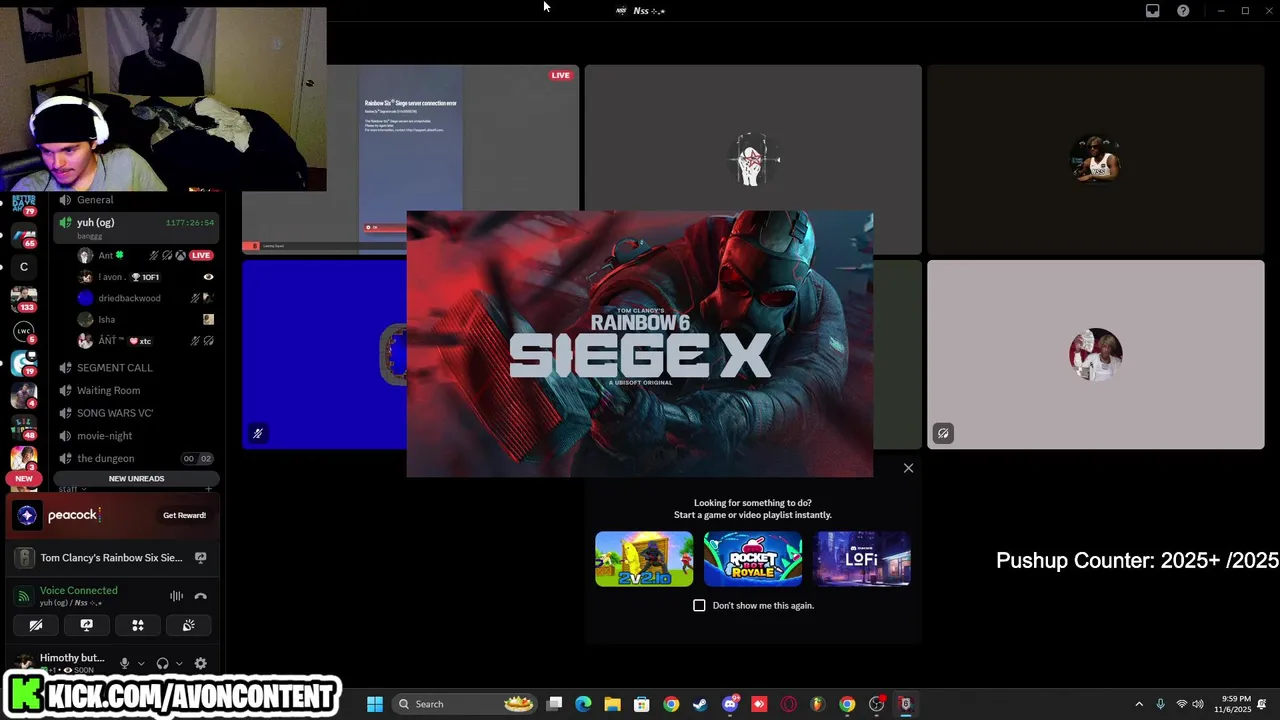Open the server with the 79 badge
1280x720 pixels.
23,205
